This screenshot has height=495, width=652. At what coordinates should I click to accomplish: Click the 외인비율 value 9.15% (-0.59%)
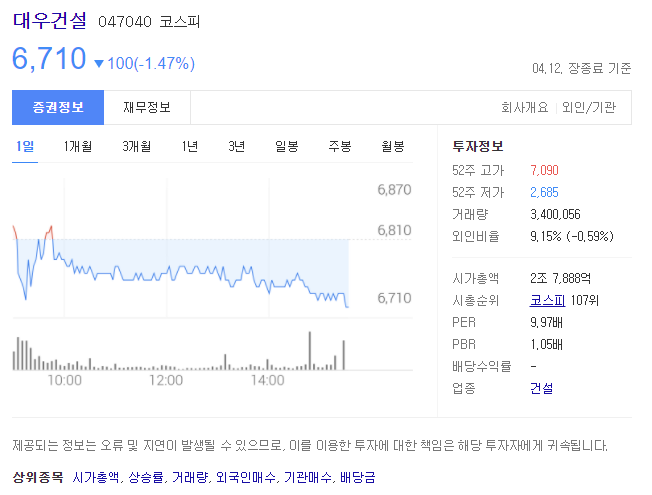(572, 237)
